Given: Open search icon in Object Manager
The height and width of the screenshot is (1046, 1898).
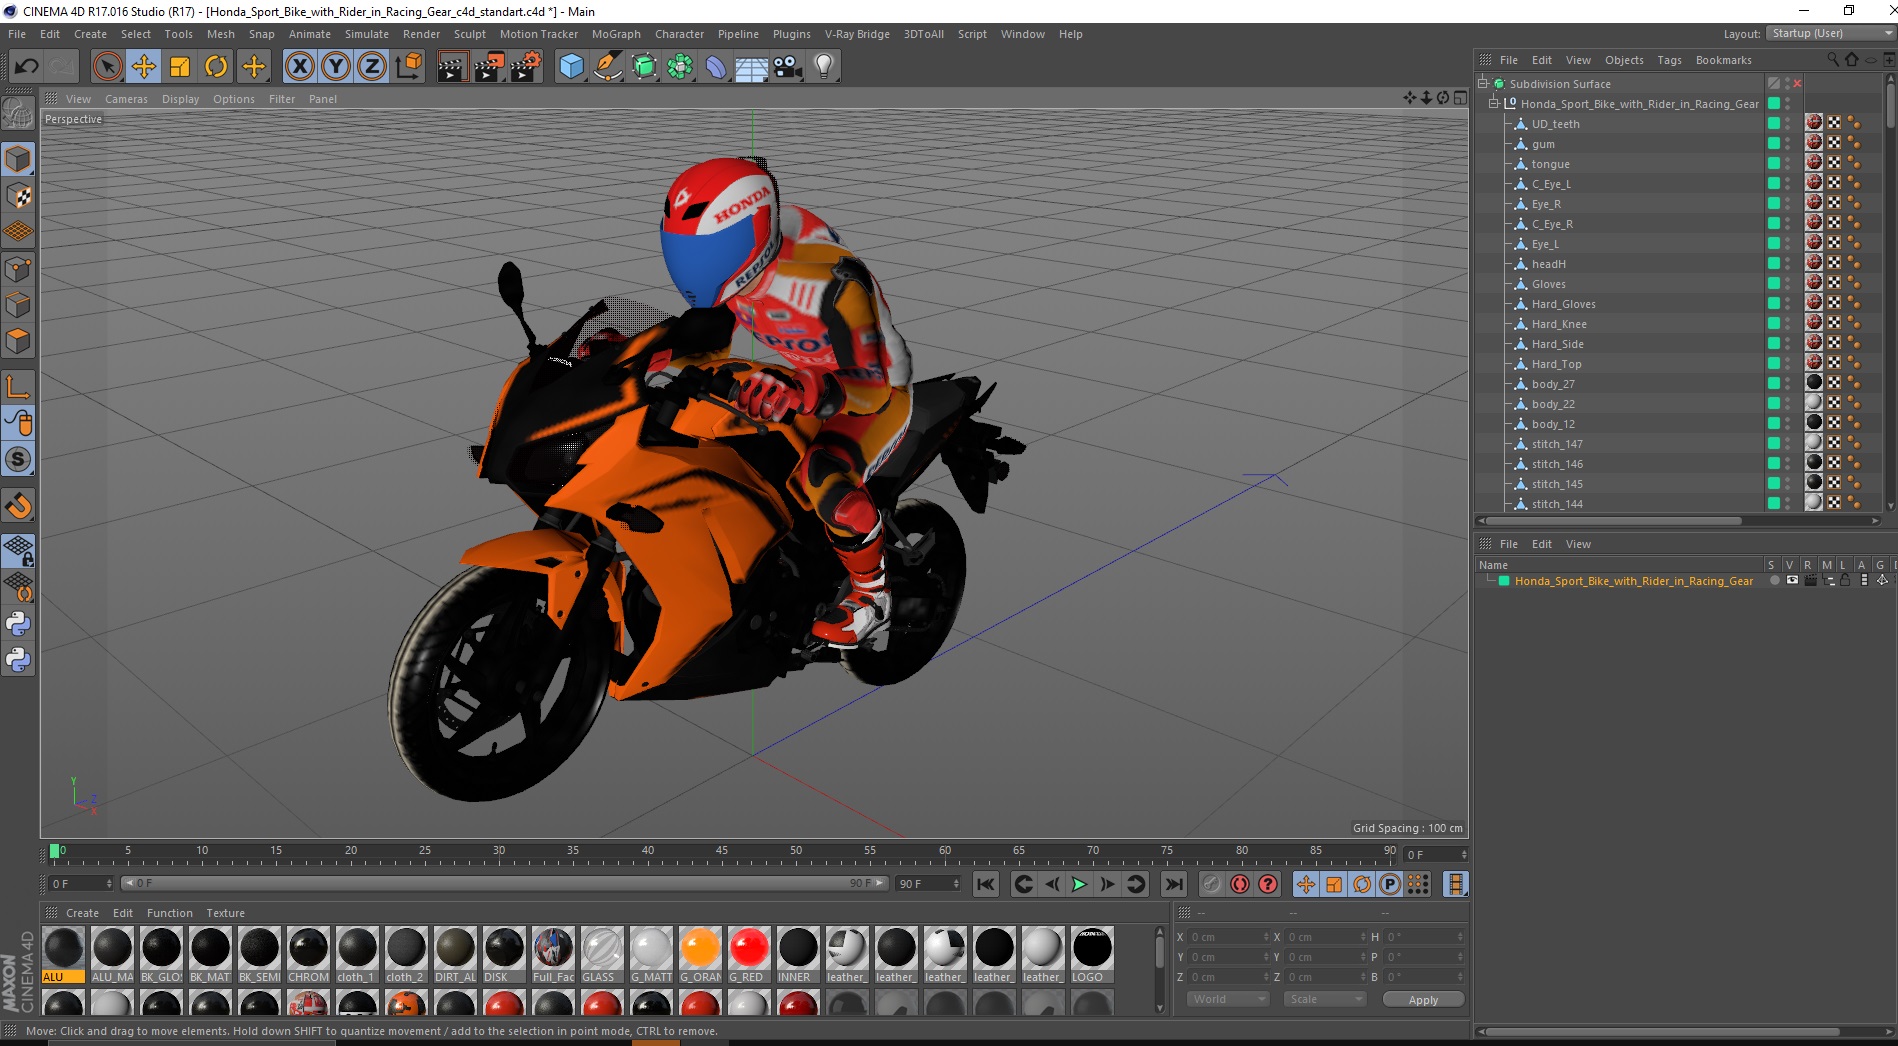Looking at the screenshot, I should [x=1832, y=59].
